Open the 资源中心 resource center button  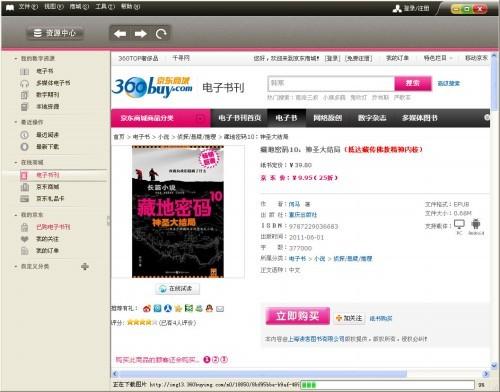[x=55, y=33]
